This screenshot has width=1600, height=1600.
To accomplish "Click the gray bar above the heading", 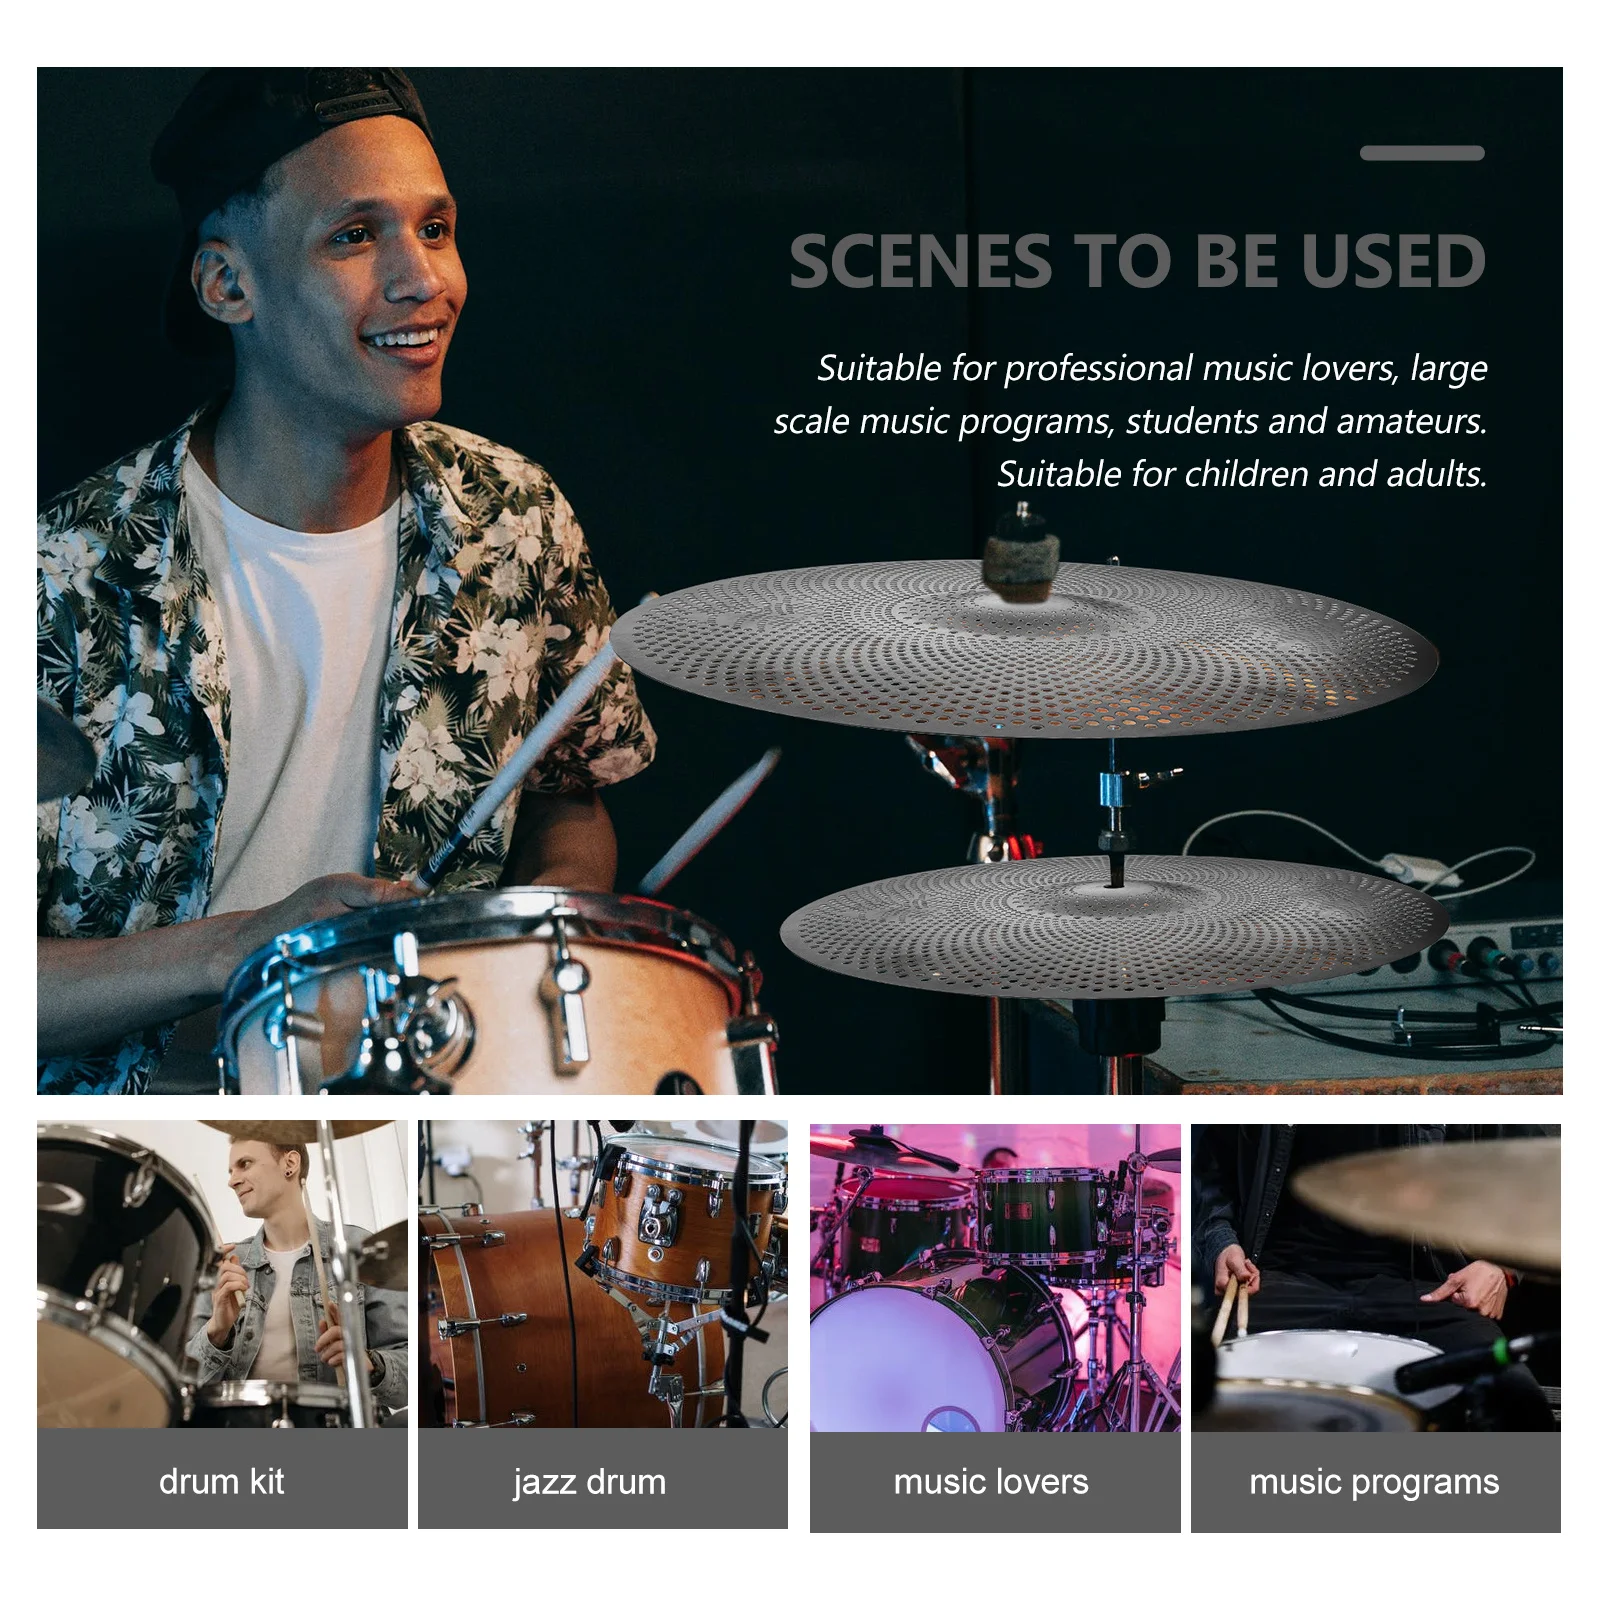I will [1422, 153].
